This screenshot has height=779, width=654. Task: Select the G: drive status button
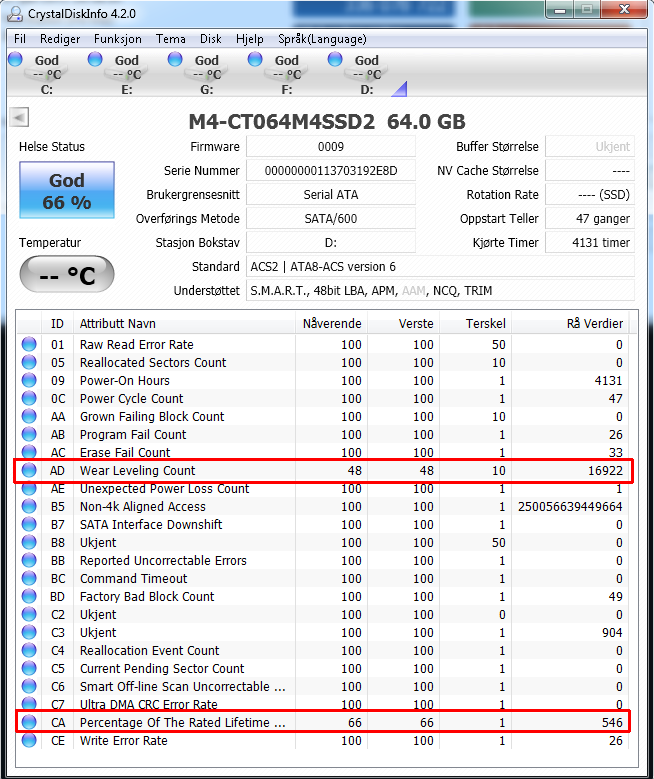[197, 74]
